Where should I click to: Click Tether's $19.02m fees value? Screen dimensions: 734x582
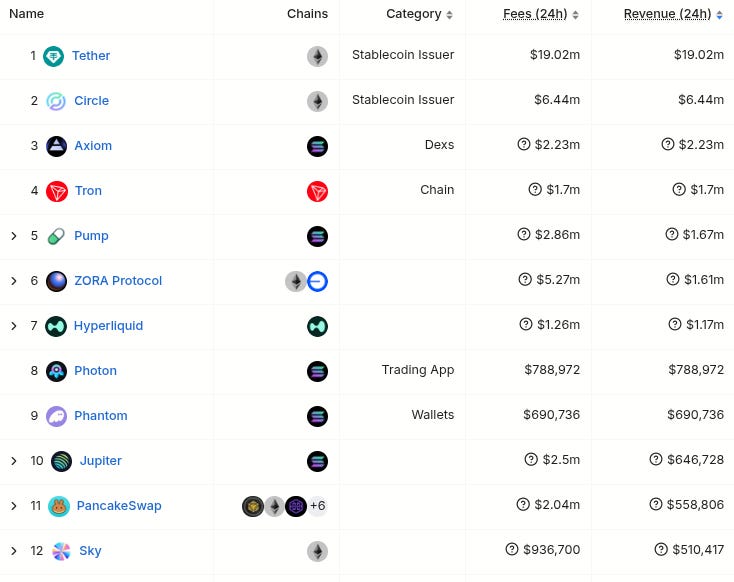pos(555,55)
